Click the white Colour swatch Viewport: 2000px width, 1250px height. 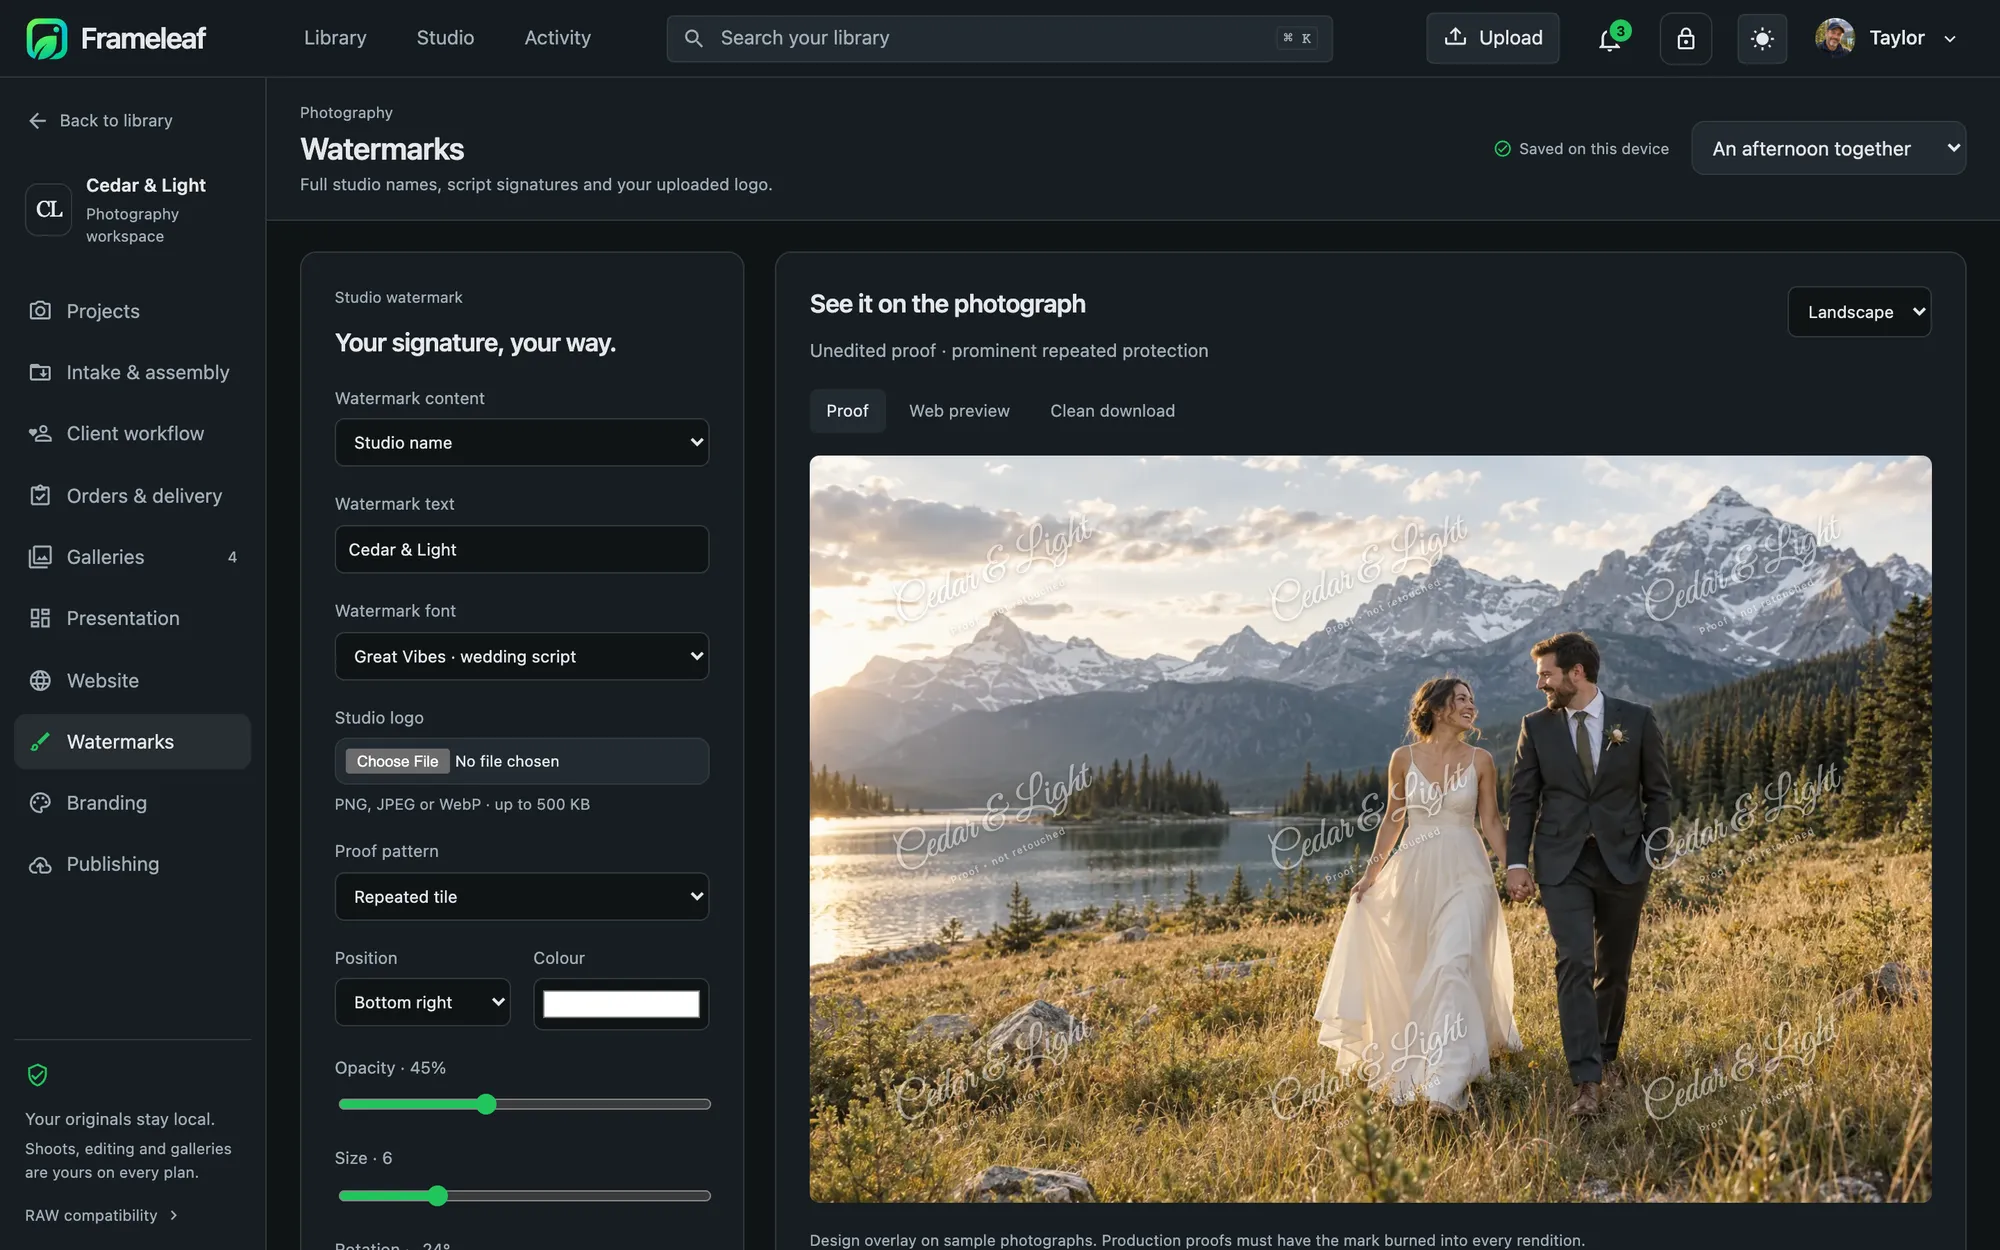point(621,1004)
